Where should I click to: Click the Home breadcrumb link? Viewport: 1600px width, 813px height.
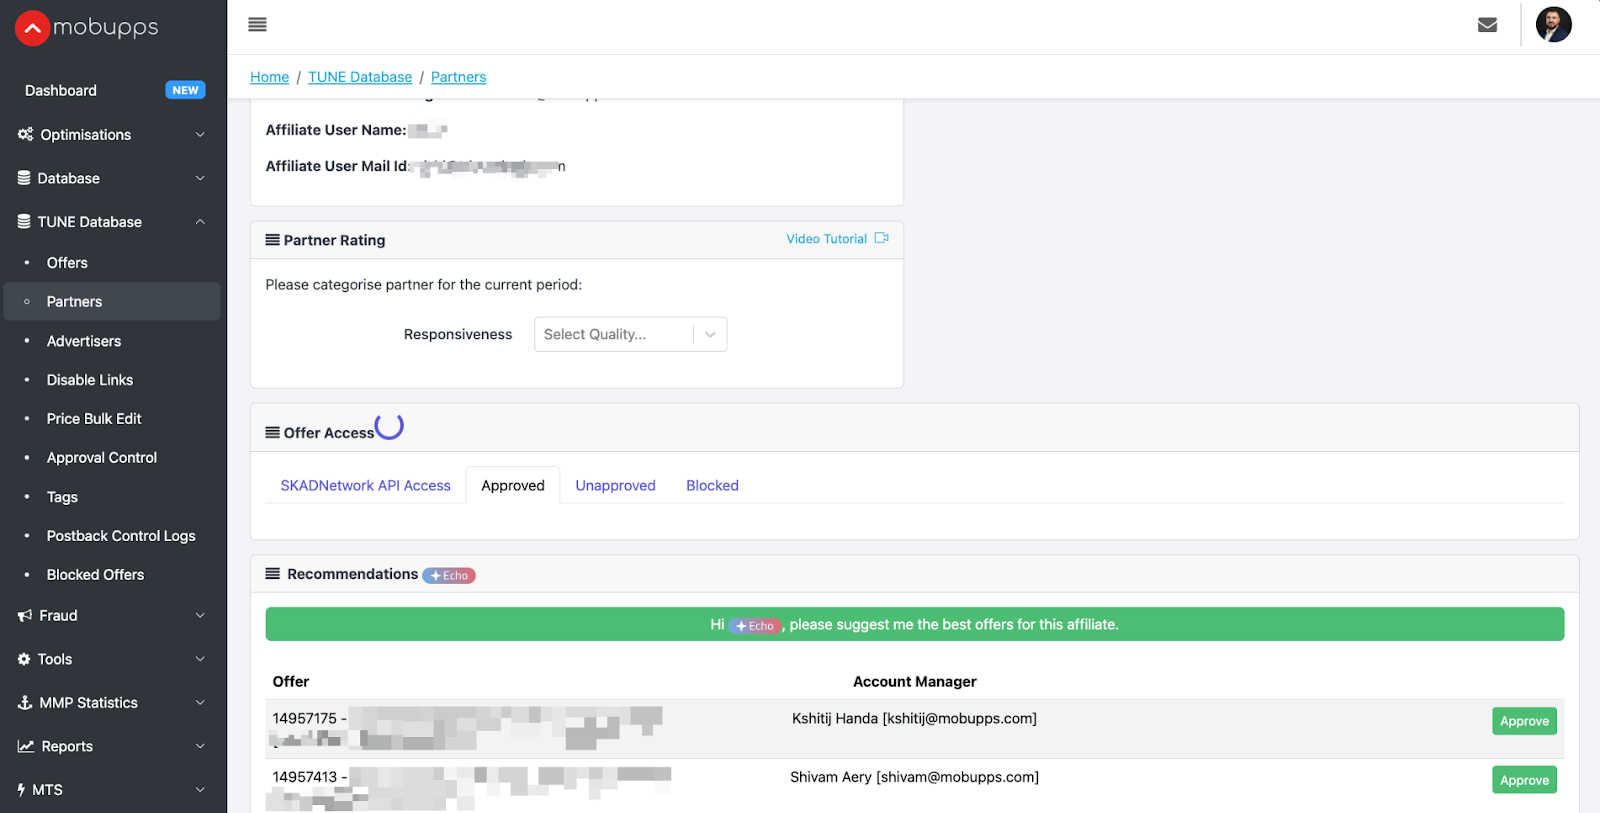pyautogui.click(x=269, y=77)
